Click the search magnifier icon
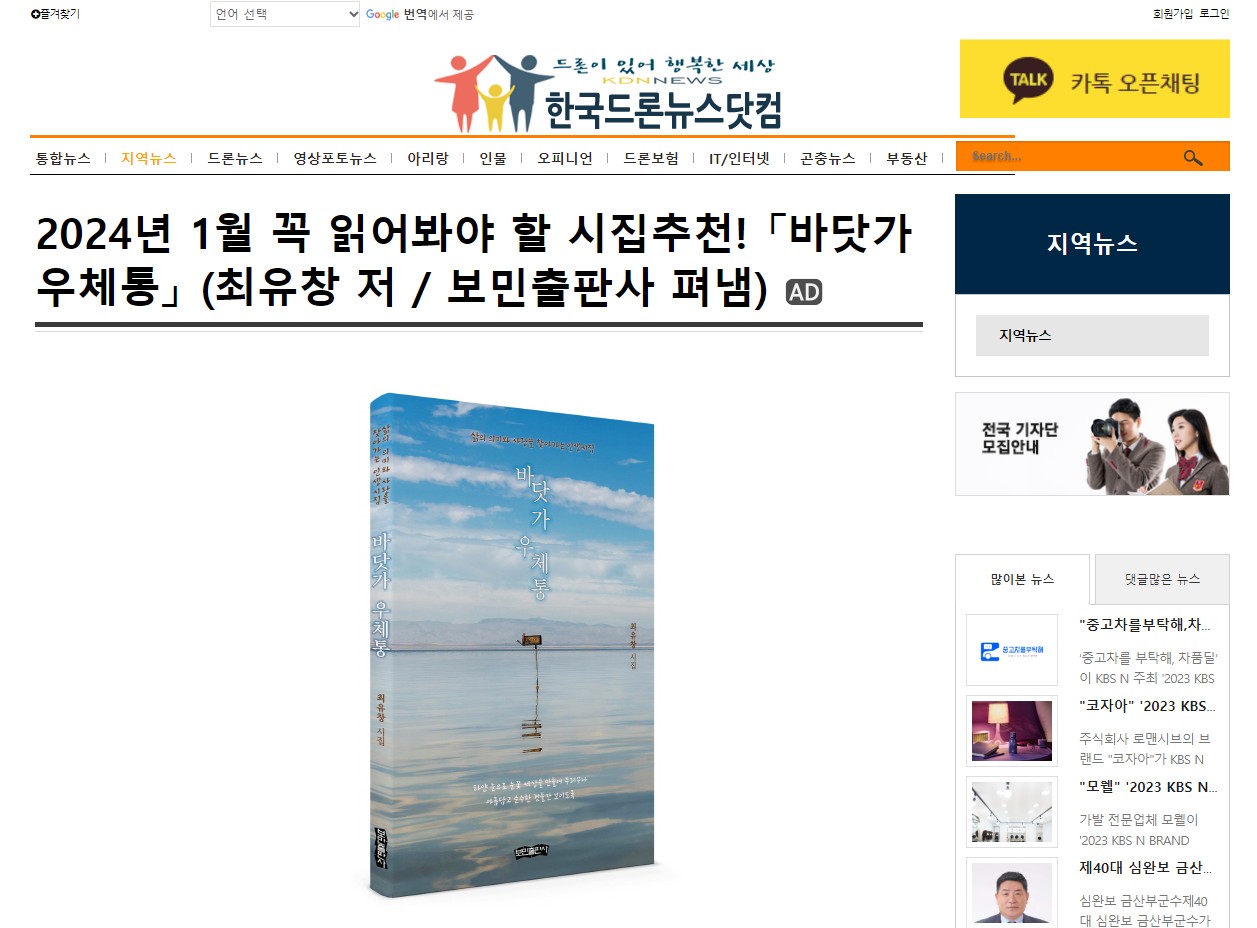This screenshot has height=928, width=1257. click(1192, 157)
